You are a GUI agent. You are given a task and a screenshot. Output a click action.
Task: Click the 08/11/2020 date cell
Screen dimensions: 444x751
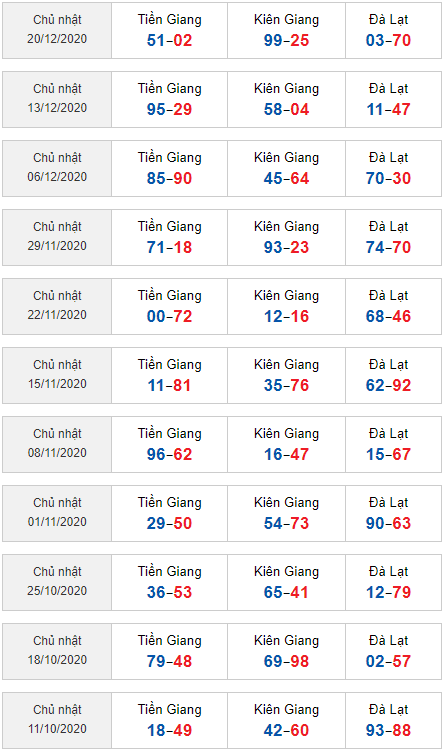pyautogui.click(x=57, y=444)
